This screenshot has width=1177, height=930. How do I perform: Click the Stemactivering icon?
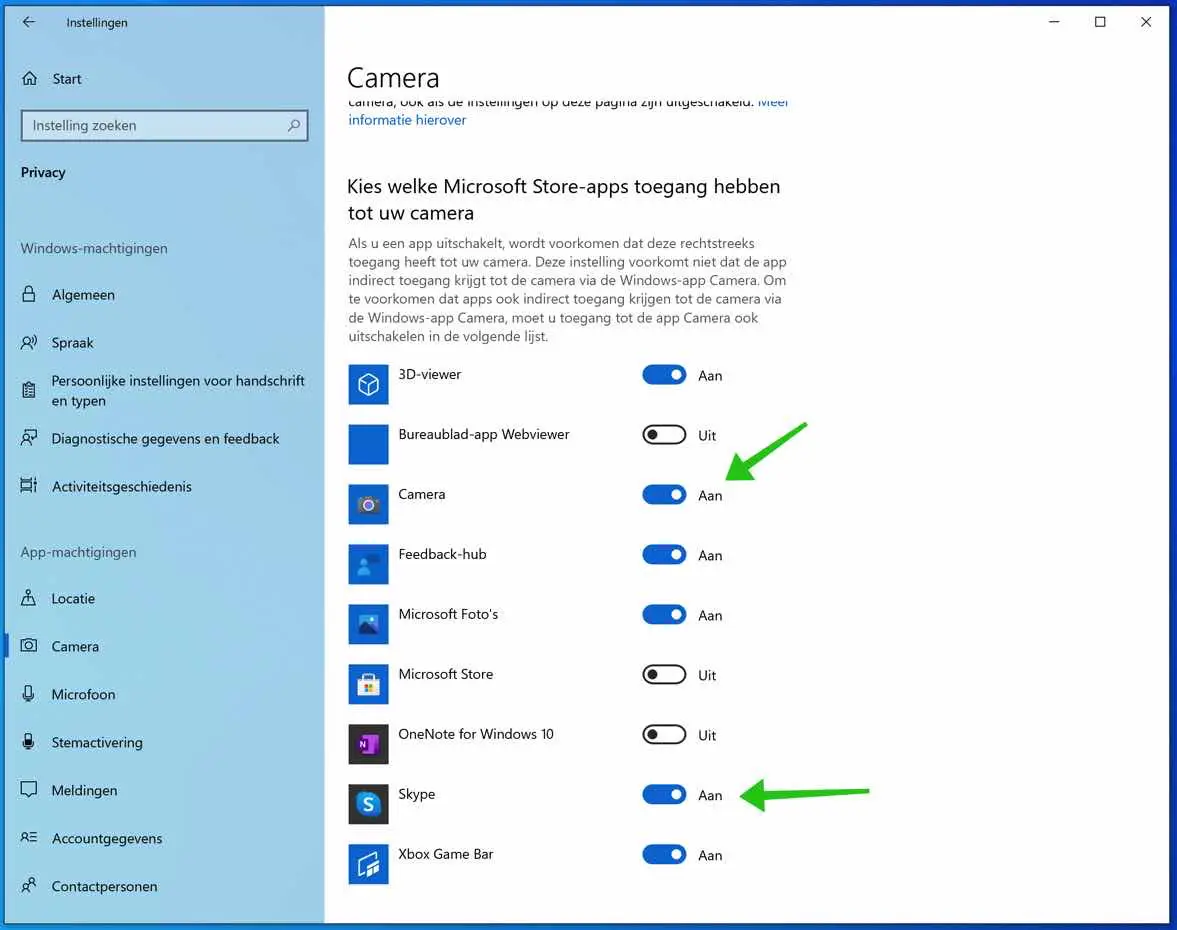coord(29,742)
